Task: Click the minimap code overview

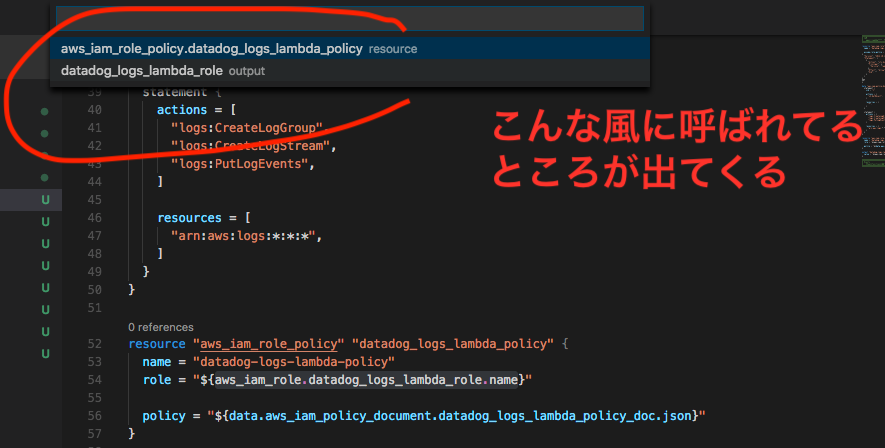Action: [x=873, y=102]
